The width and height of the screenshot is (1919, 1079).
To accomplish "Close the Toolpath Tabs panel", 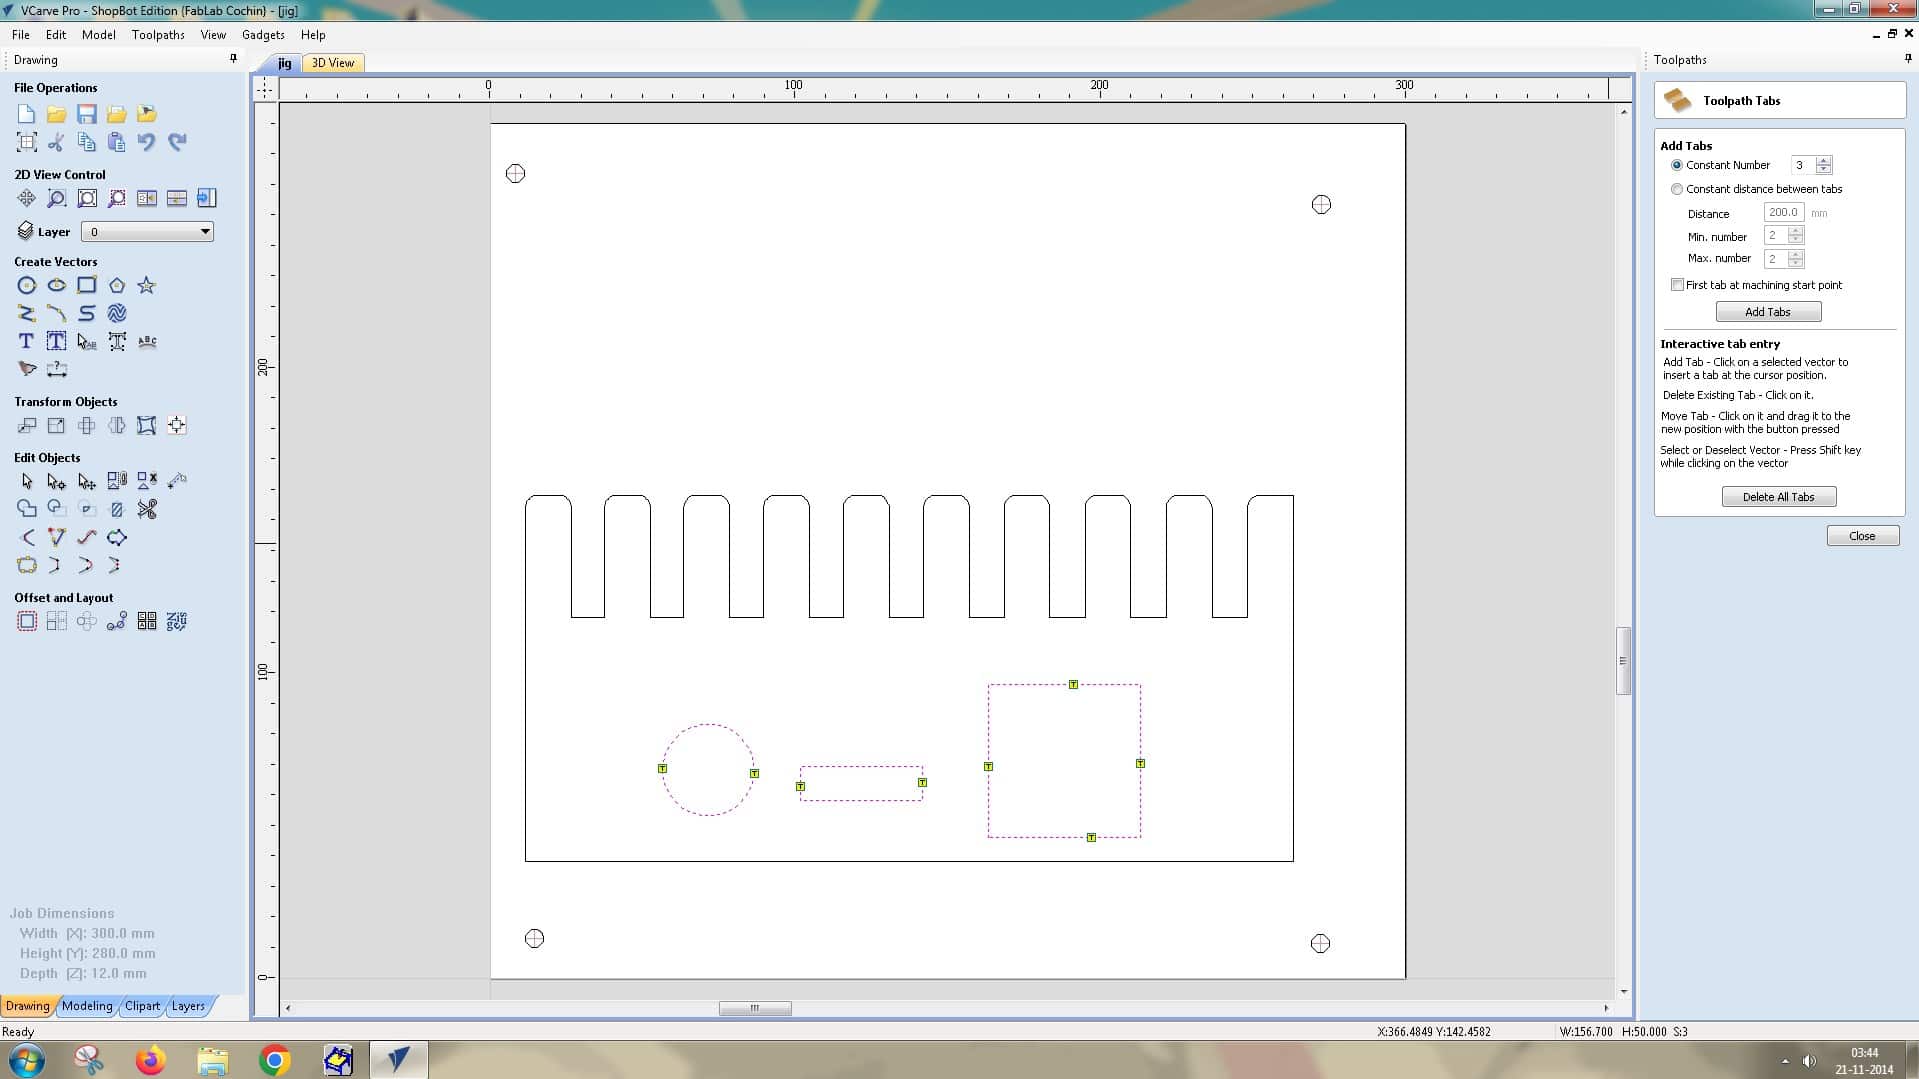I will click(1862, 536).
